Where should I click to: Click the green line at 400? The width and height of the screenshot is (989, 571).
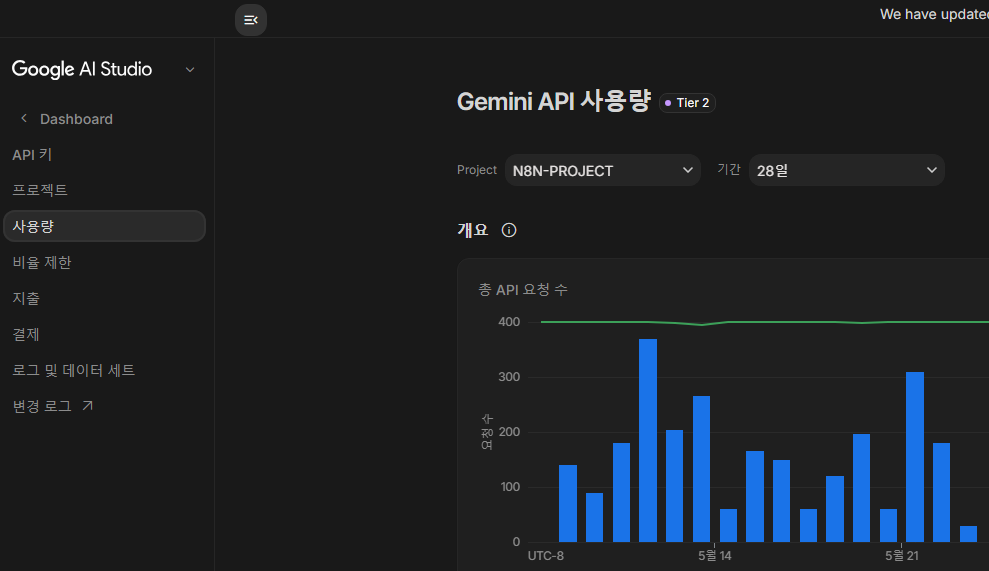[x=764, y=322]
